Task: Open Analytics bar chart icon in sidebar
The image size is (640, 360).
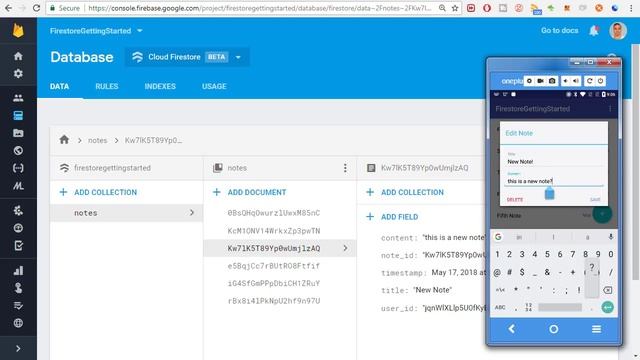Action: [x=18, y=271]
